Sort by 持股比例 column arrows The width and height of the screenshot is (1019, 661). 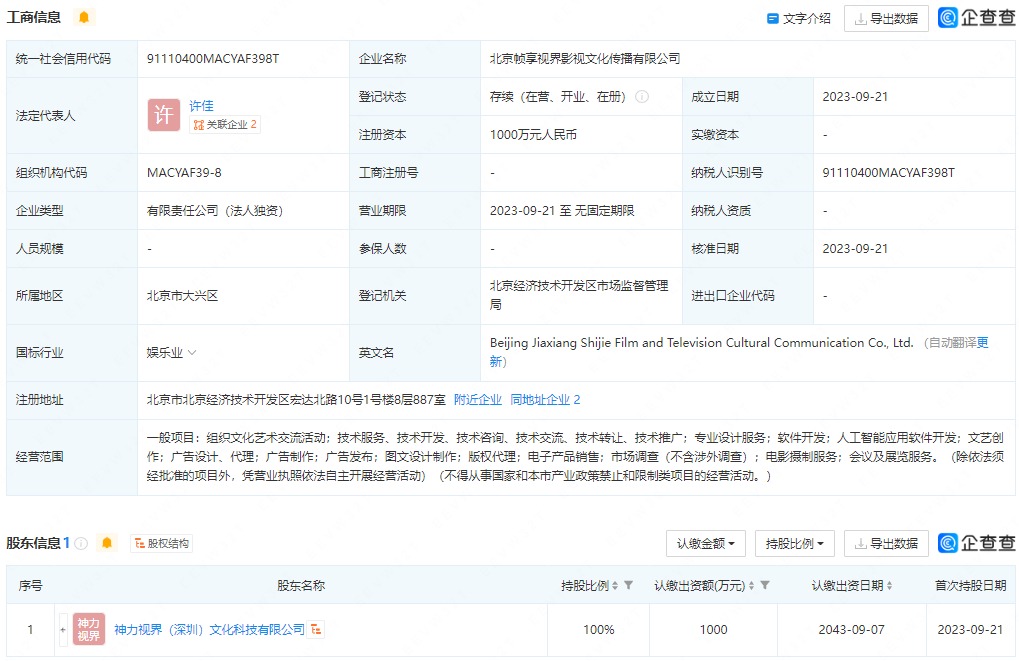click(615, 586)
